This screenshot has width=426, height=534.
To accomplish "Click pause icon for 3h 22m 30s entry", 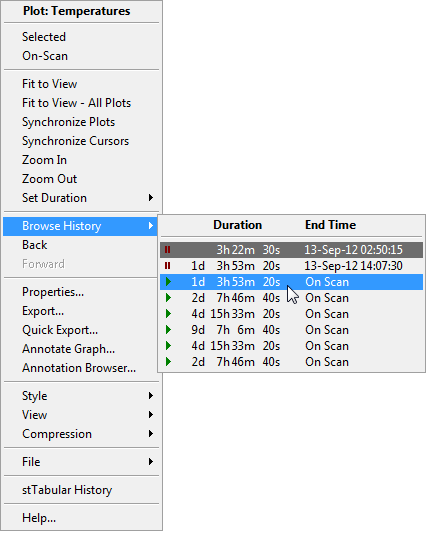I will (167, 250).
